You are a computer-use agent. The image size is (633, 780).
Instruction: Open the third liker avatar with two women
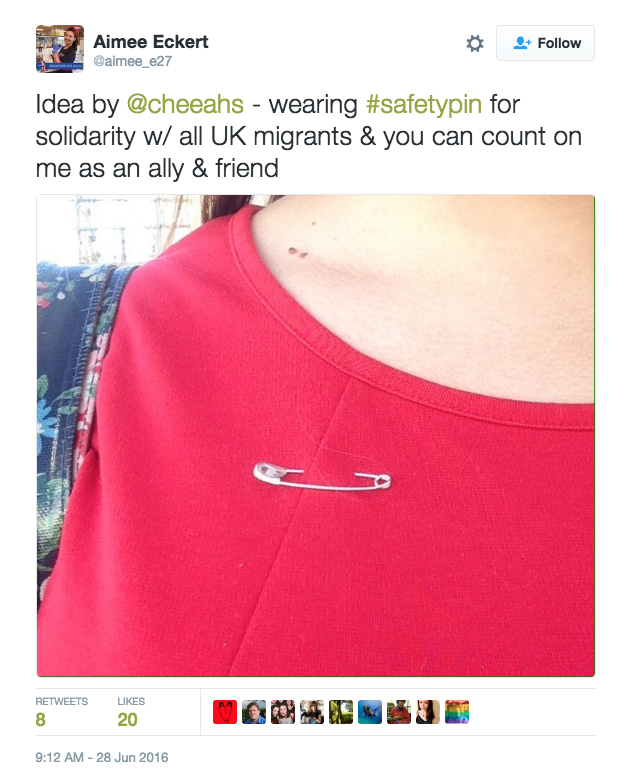pyautogui.click(x=283, y=712)
